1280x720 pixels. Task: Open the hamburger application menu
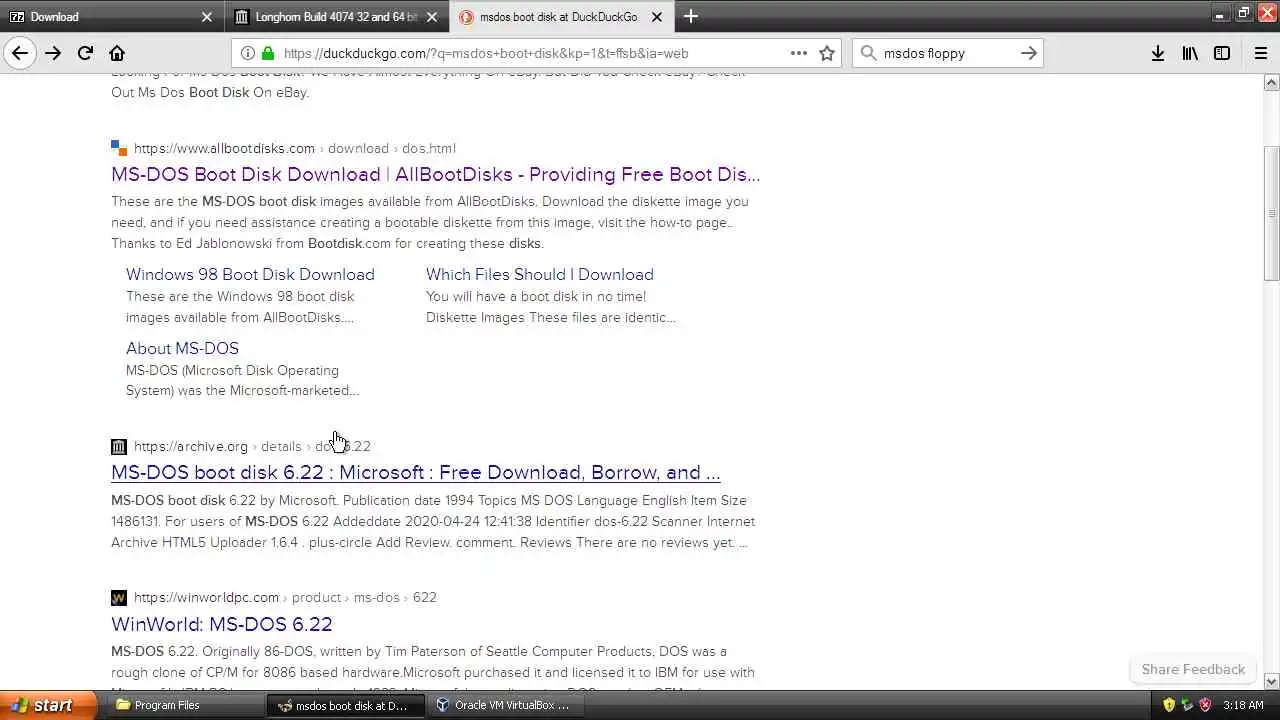(1261, 53)
